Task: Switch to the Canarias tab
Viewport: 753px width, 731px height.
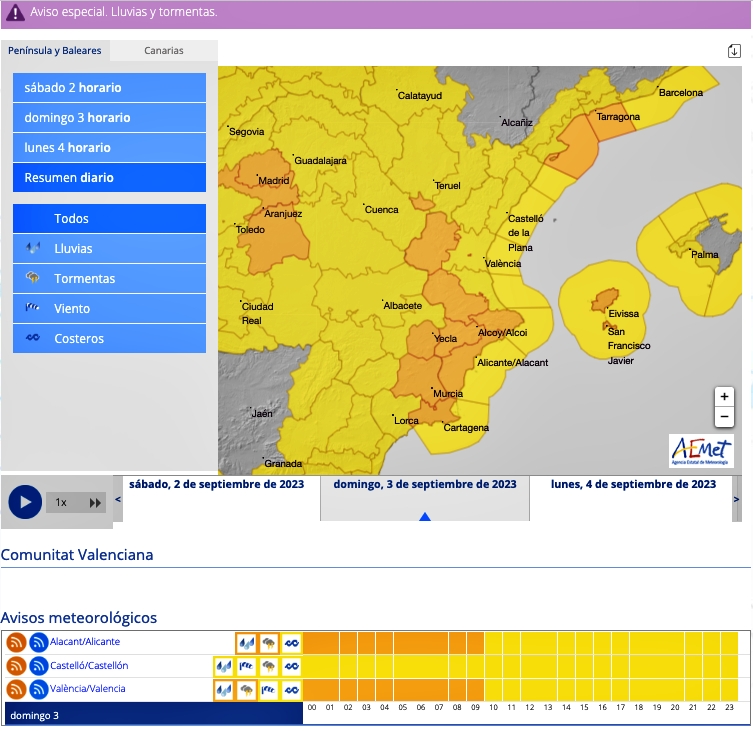Action: 164,50
